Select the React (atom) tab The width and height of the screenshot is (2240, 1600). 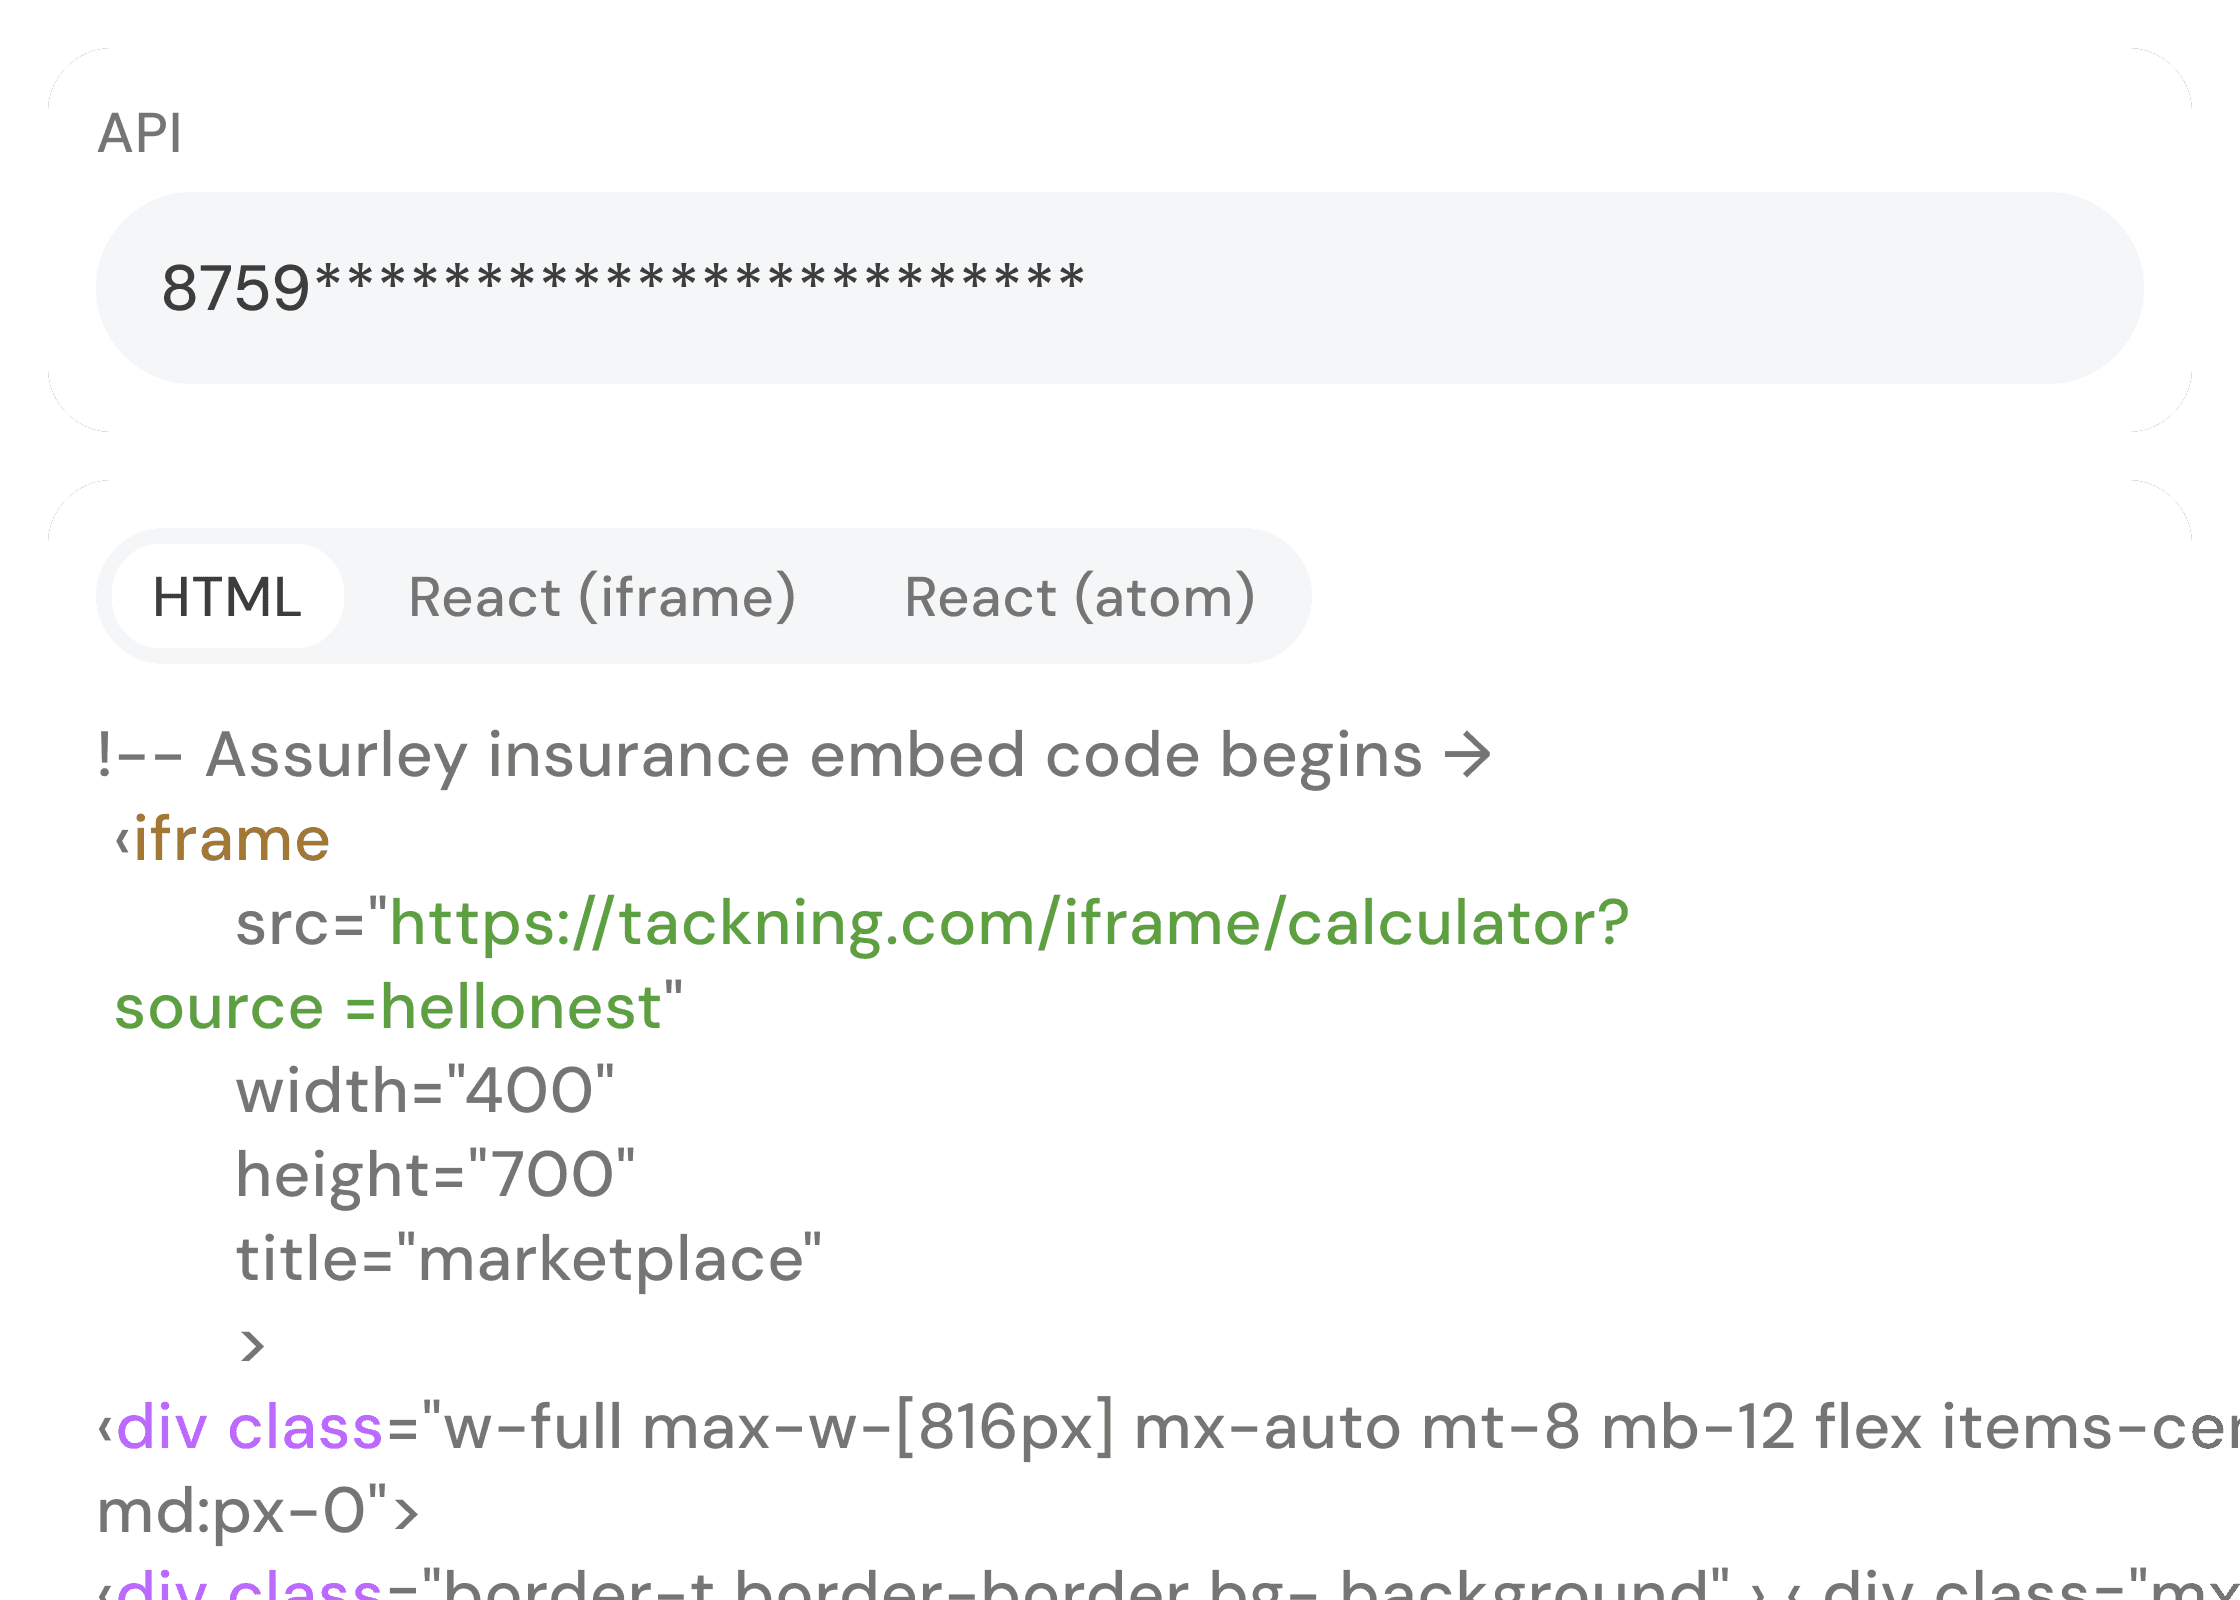coord(1079,597)
